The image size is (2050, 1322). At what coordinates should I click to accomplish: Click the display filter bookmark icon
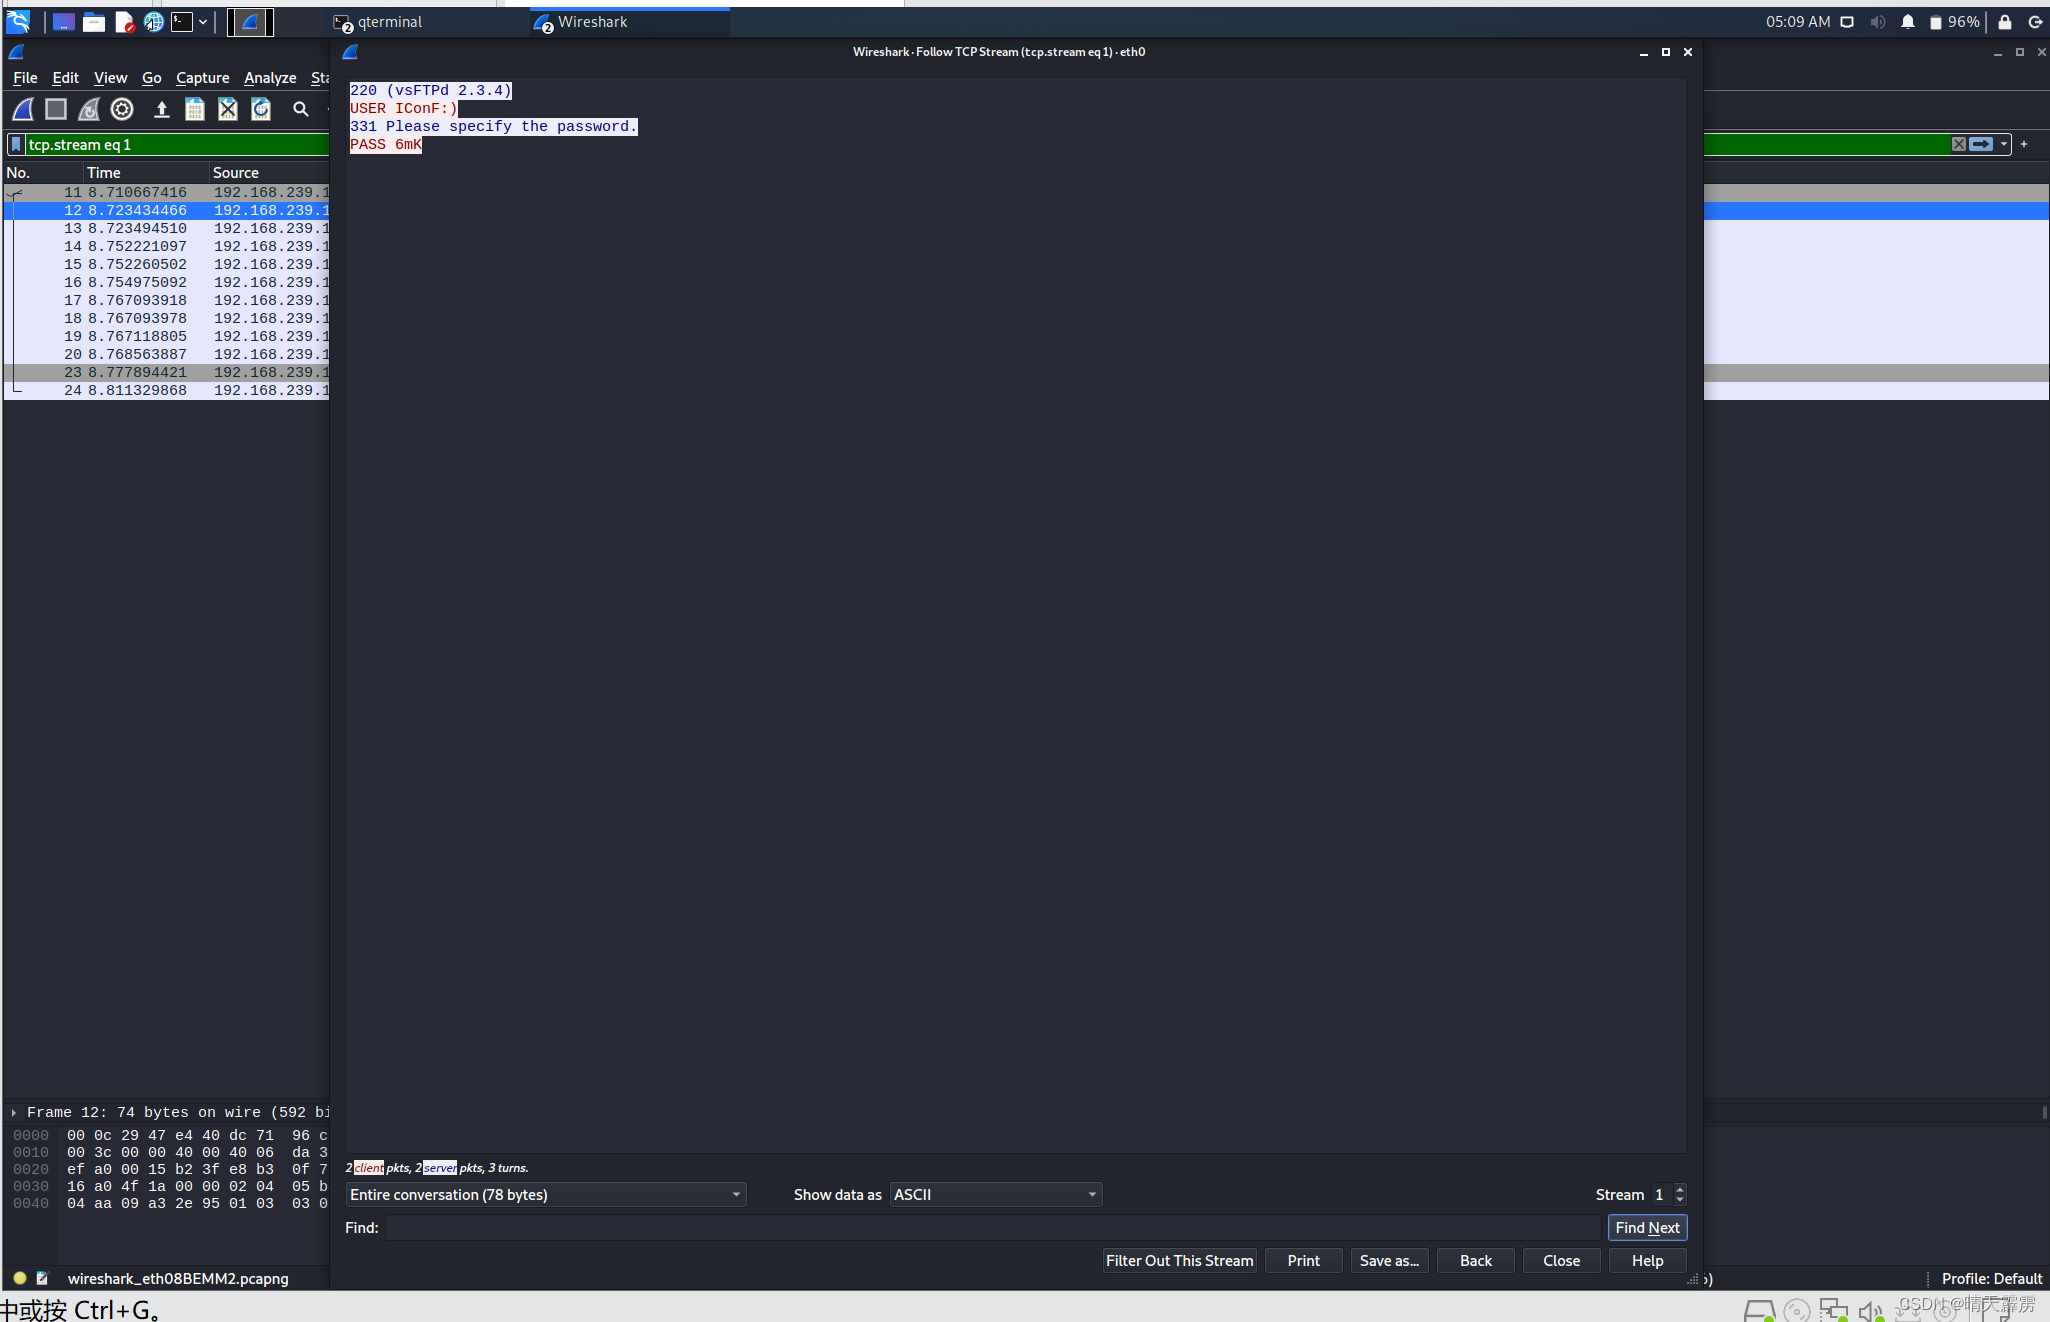click(16, 144)
